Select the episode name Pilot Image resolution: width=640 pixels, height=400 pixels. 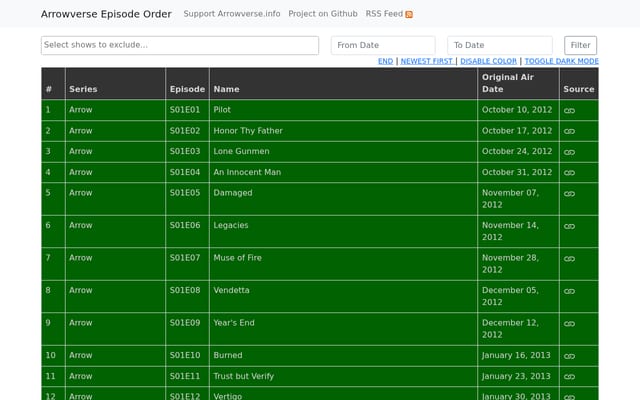[x=222, y=110]
